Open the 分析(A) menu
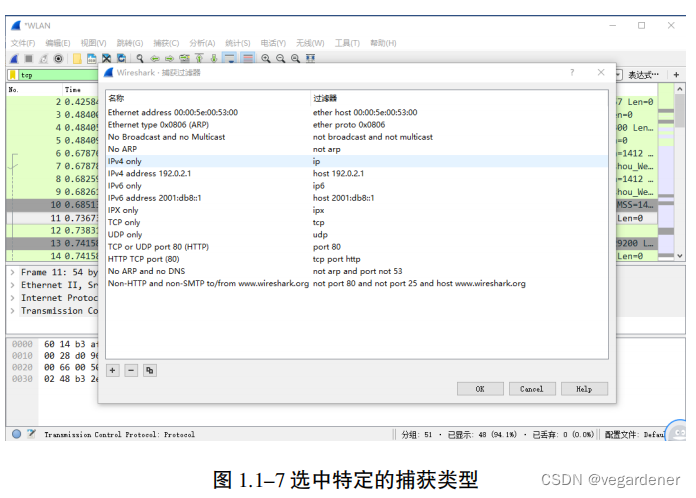 202,43
